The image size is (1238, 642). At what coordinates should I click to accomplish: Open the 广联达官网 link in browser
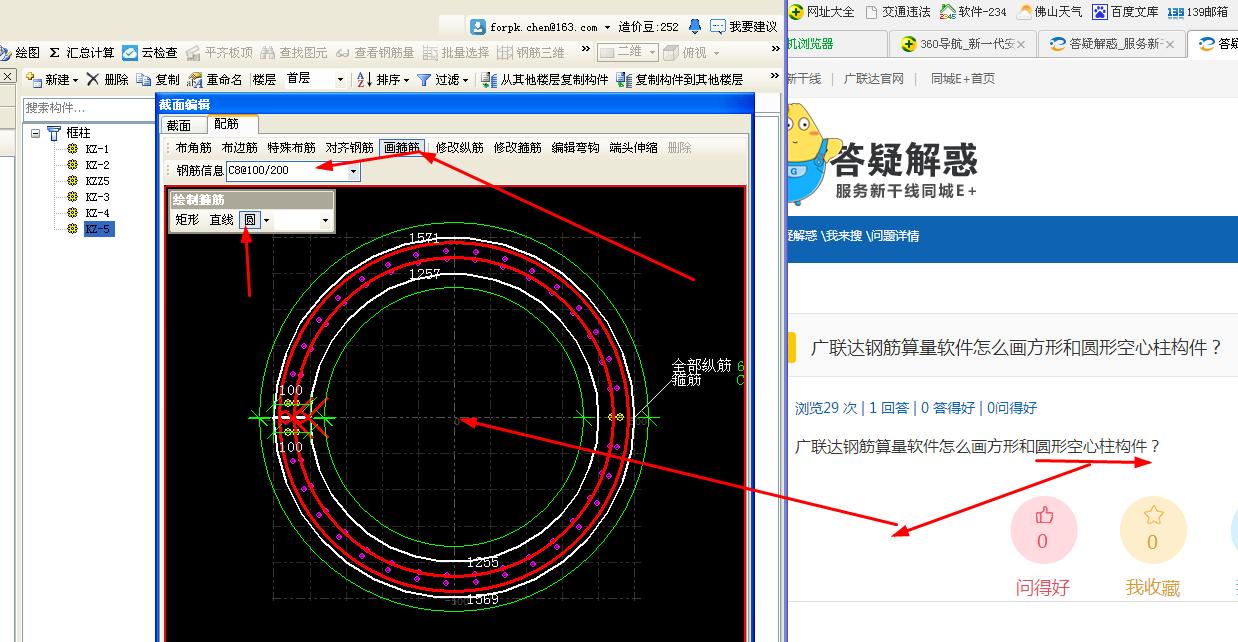[x=874, y=79]
